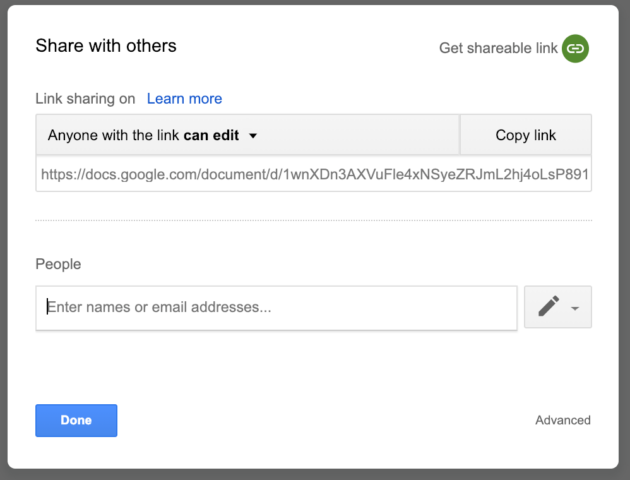Click the 'Share with others' dialog title
This screenshot has width=630, height=480.
(x=106, y=45)
